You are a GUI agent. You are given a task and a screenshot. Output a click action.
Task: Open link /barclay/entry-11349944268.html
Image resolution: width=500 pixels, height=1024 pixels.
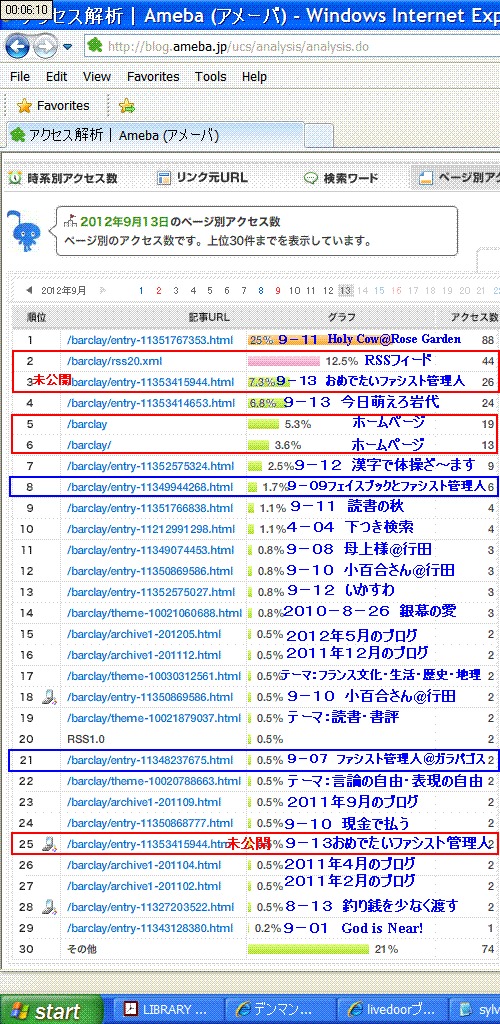tap(150, 487)
